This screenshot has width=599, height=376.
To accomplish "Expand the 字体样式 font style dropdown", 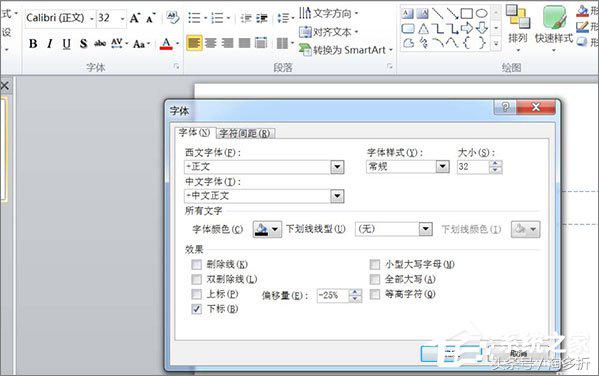I will point(442,166).
